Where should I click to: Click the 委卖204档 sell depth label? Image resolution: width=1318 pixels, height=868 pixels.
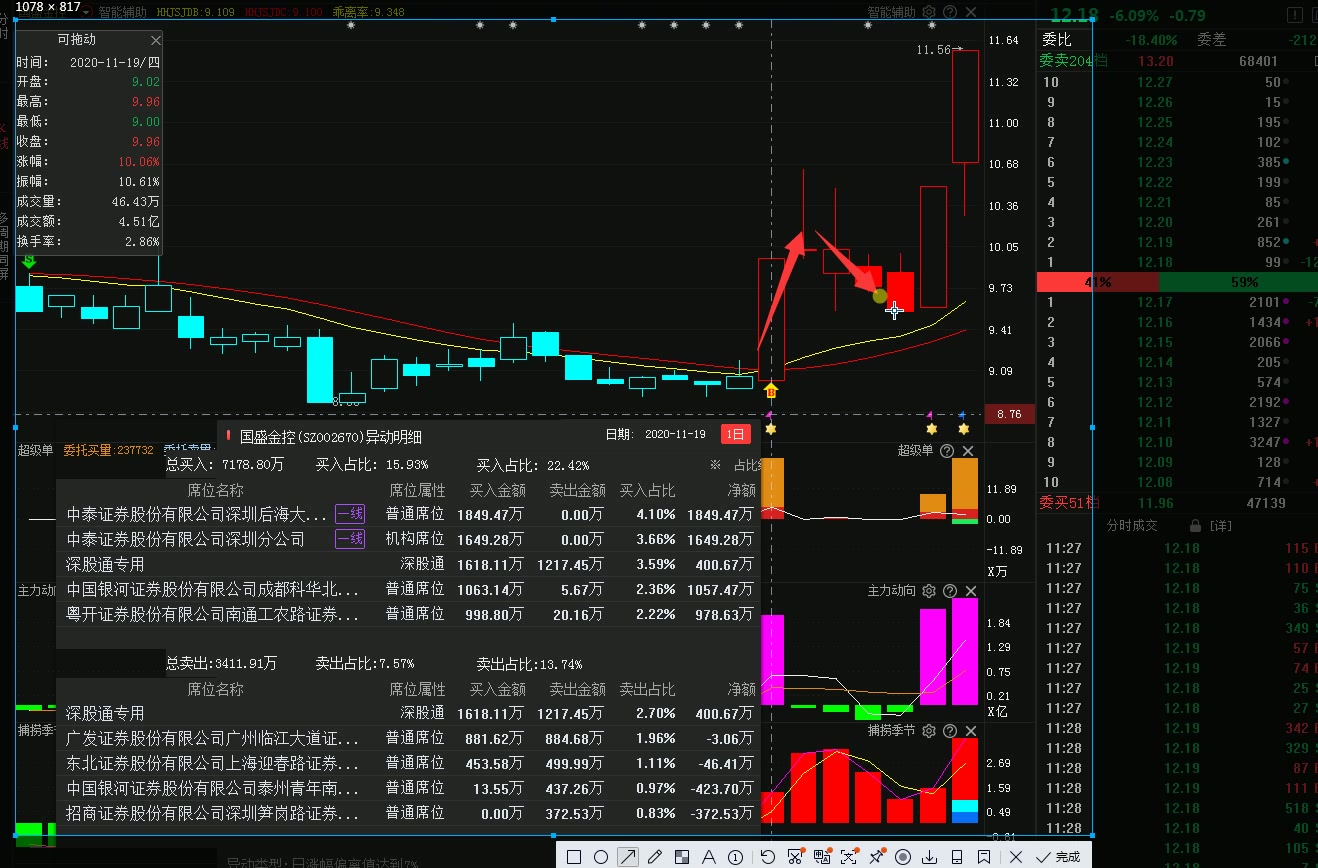click(1073, 60)
